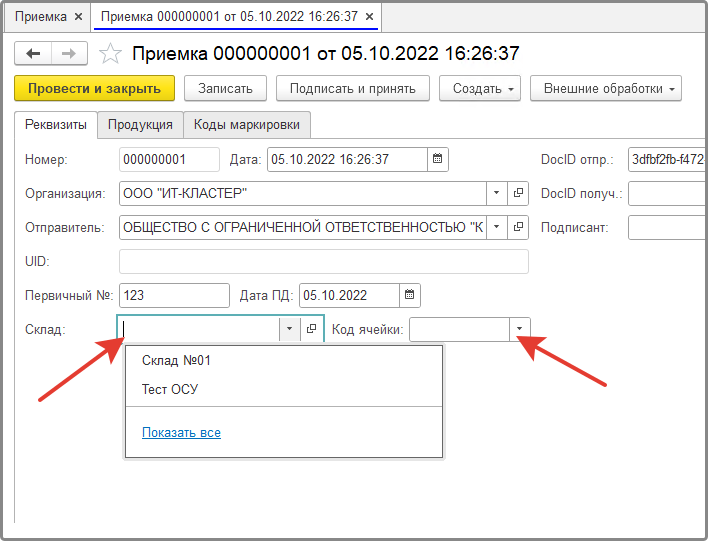The height and width of the screenshot is (541, 708).
Task: Click the Показать все link
Action: (182, 433)
